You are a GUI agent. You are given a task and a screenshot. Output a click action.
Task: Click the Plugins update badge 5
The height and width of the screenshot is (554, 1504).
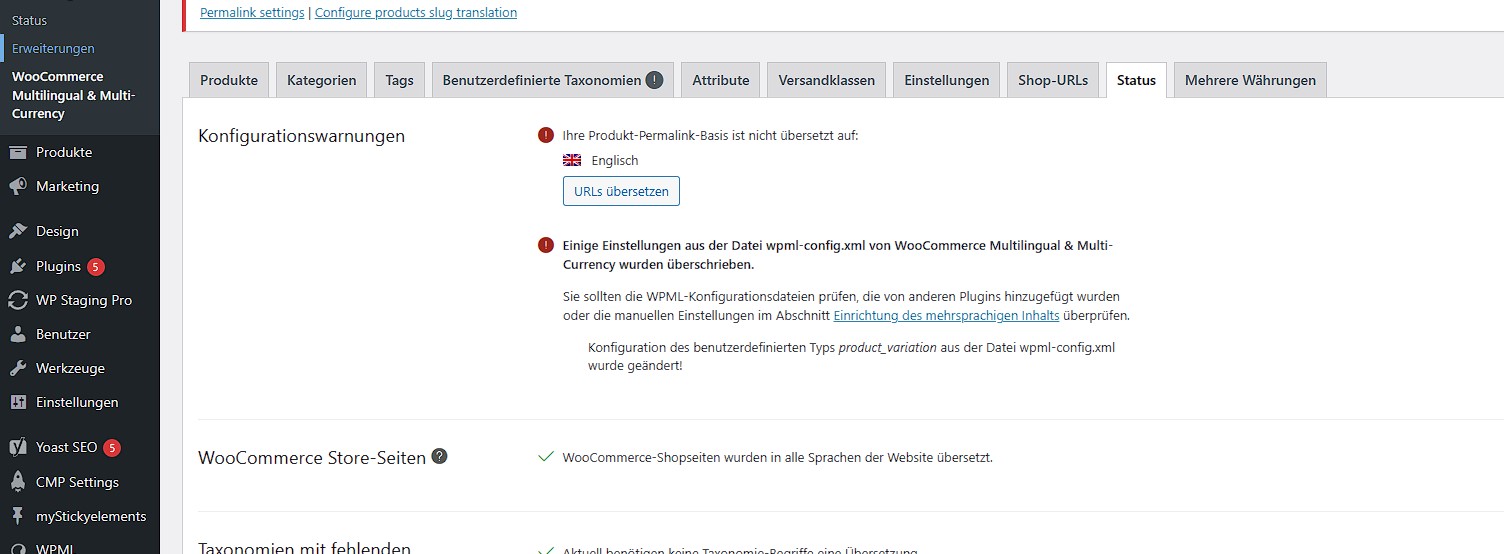click(95, 267)
